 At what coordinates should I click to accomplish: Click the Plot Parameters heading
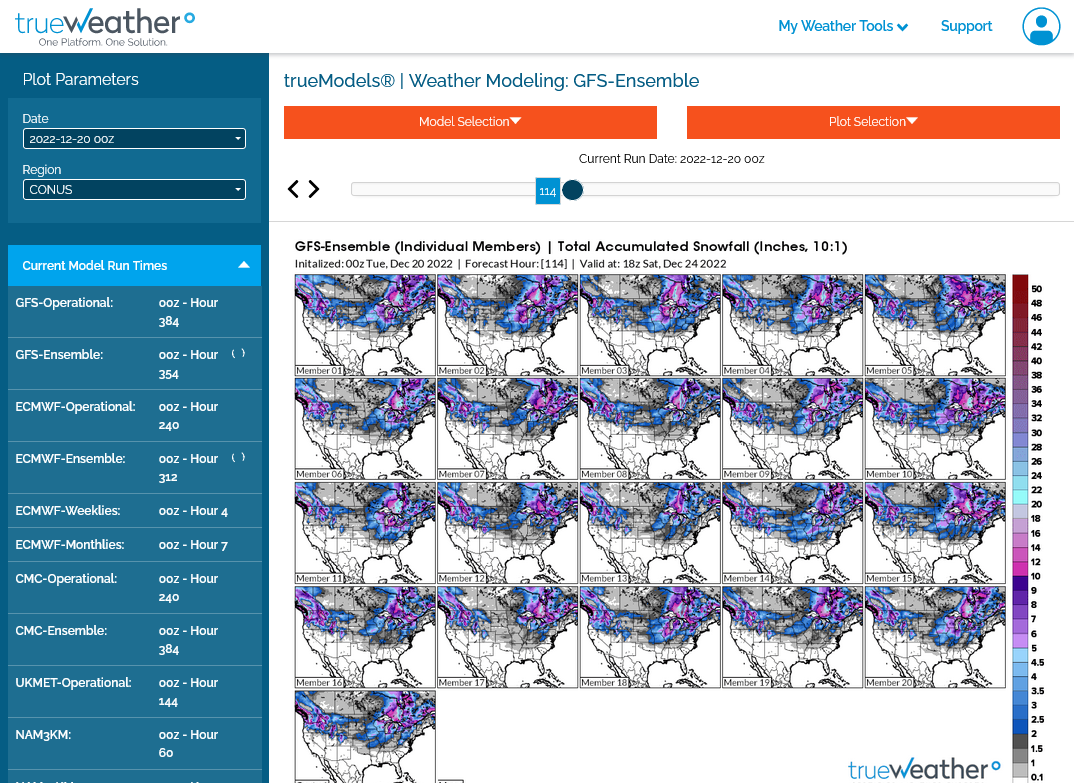[x=81, y=79]
